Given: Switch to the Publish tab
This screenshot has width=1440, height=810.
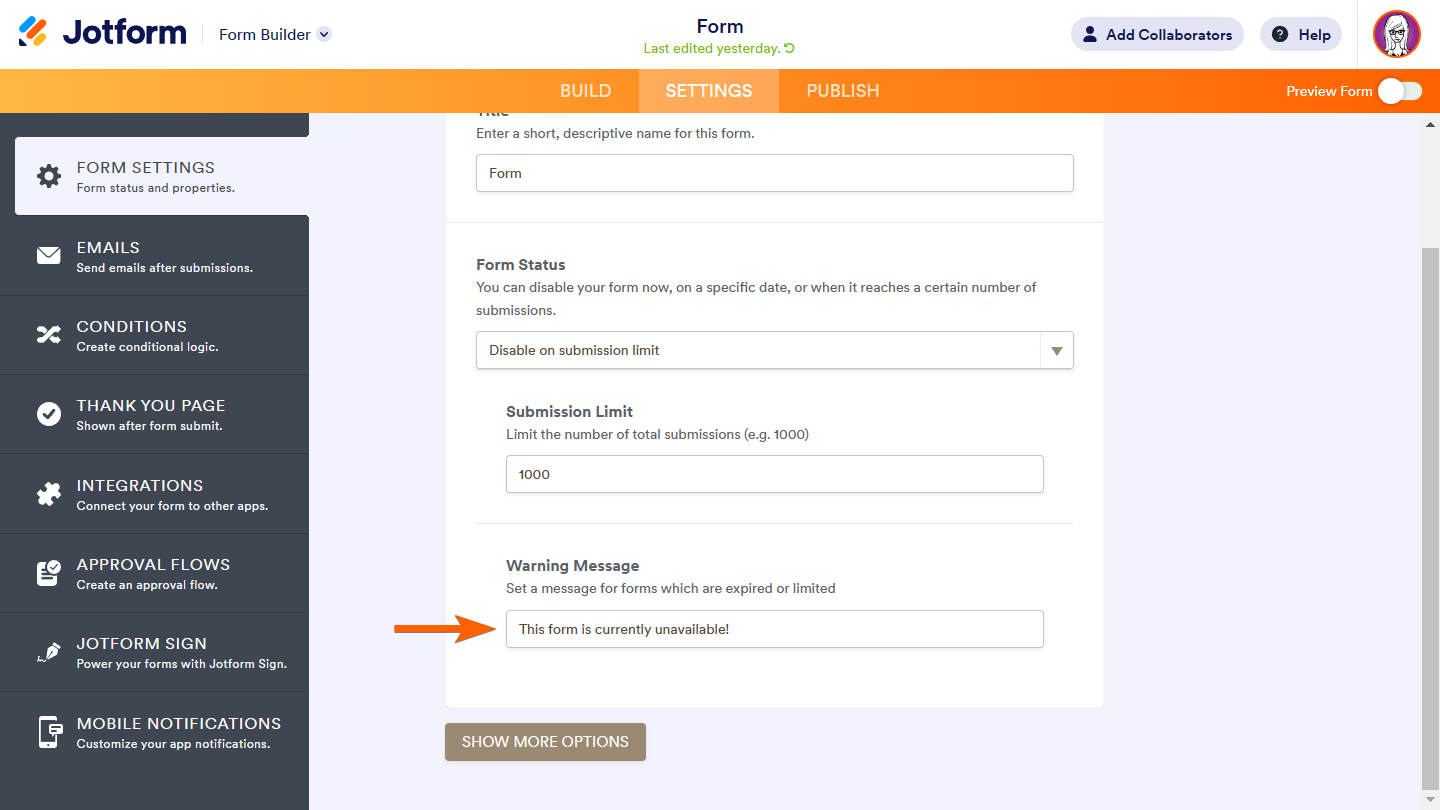Looking at the screenshot, I should 842,91.
